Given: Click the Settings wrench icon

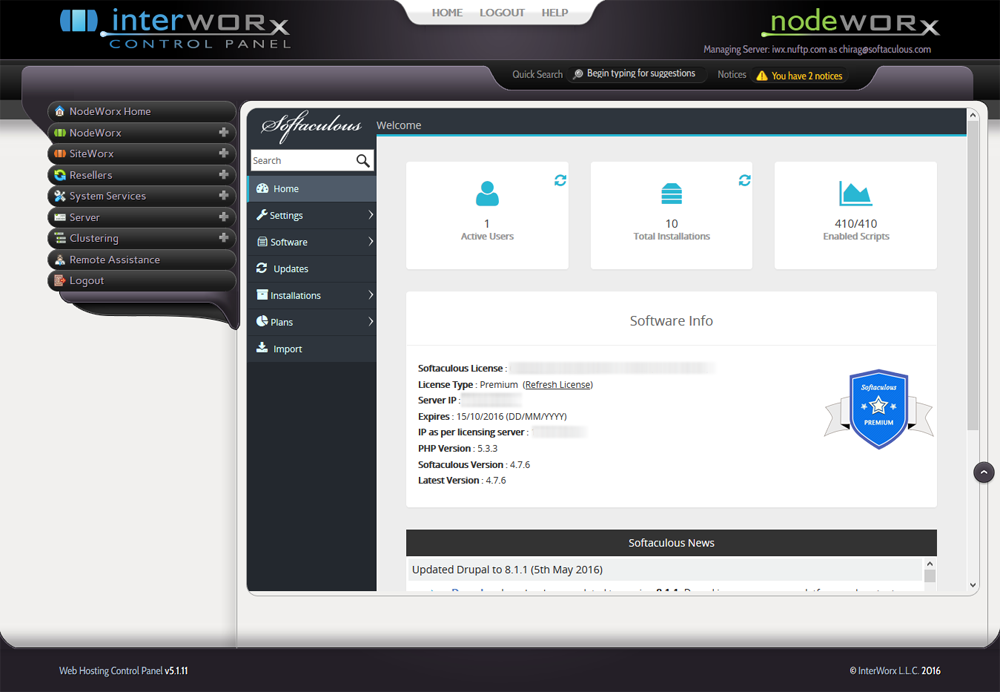Looking at the screenshot, I should click(x=261, y=215).
